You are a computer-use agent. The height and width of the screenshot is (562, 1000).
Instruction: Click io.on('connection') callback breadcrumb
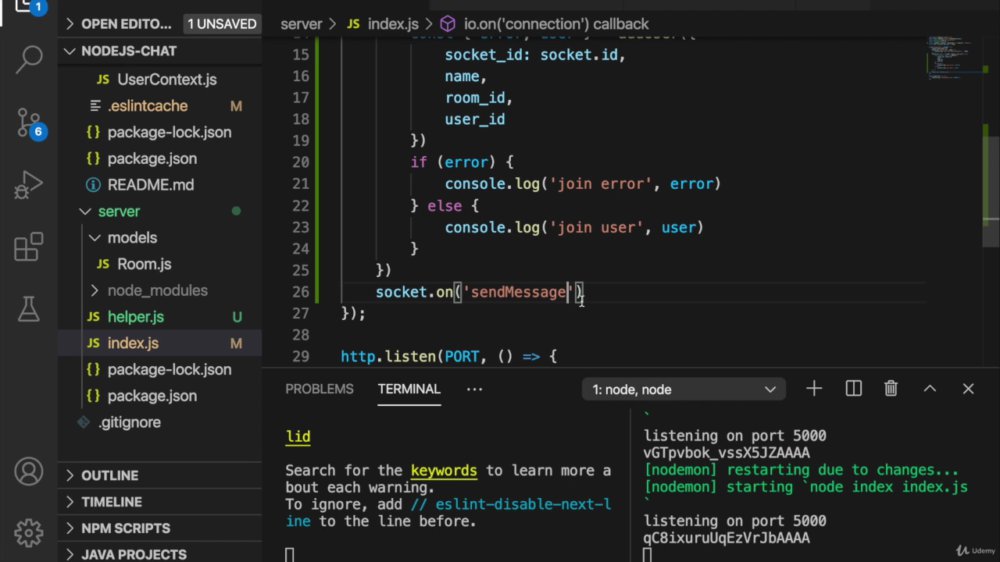coord(555,24)
